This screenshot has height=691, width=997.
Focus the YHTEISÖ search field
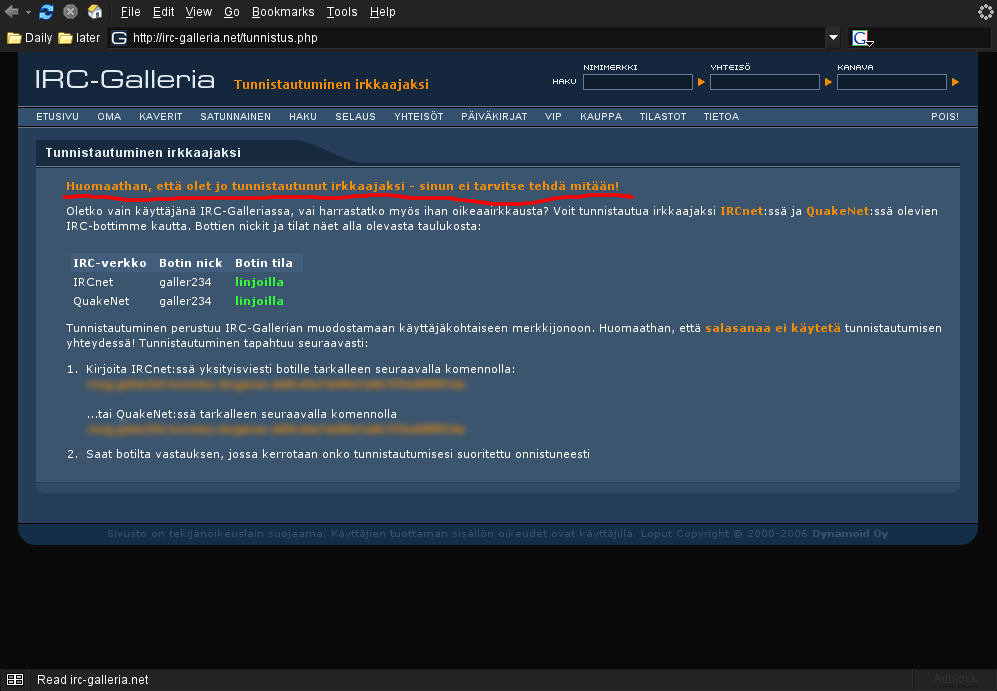click(765, 82)
